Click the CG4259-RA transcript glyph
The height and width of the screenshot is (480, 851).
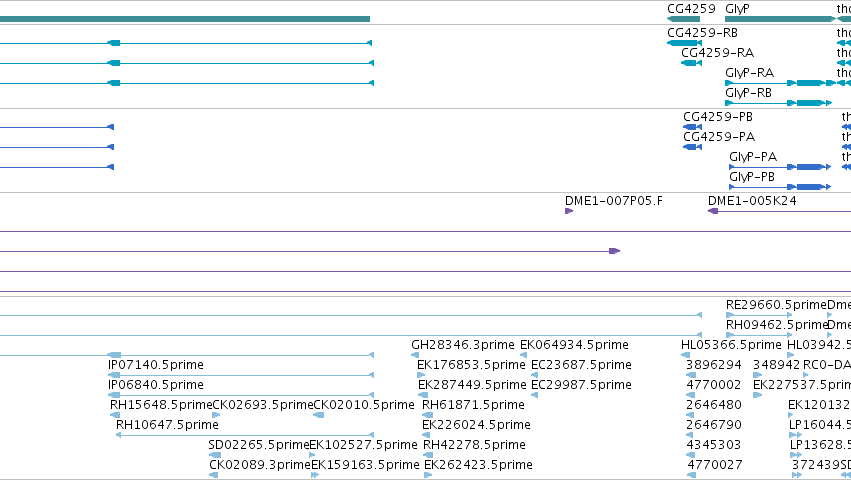click(x=691, y=63)
